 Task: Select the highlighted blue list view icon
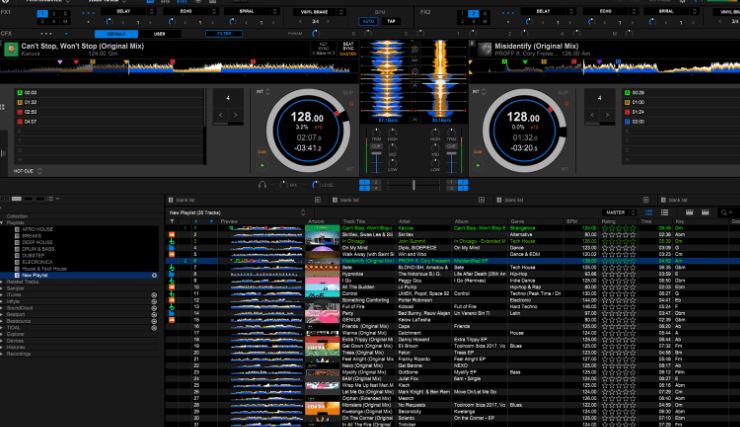[x=649, y=213]
